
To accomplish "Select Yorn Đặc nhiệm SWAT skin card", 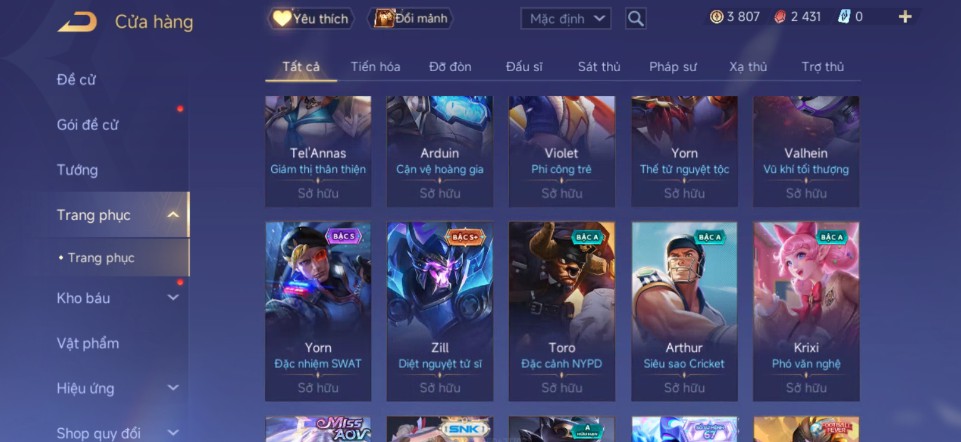I will point(318,311).
